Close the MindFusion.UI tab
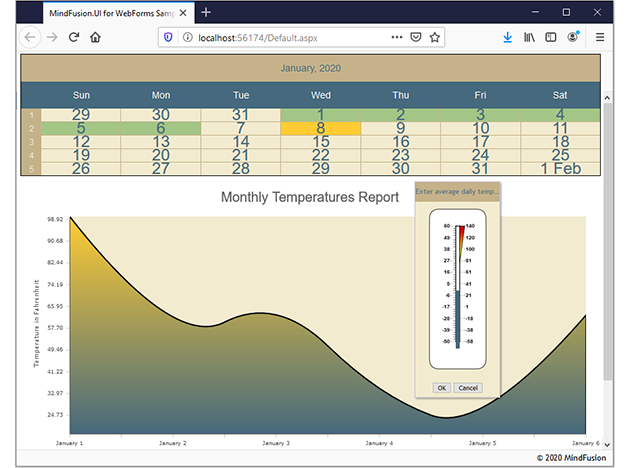630x468 pixels. click(x=183, y=13)
